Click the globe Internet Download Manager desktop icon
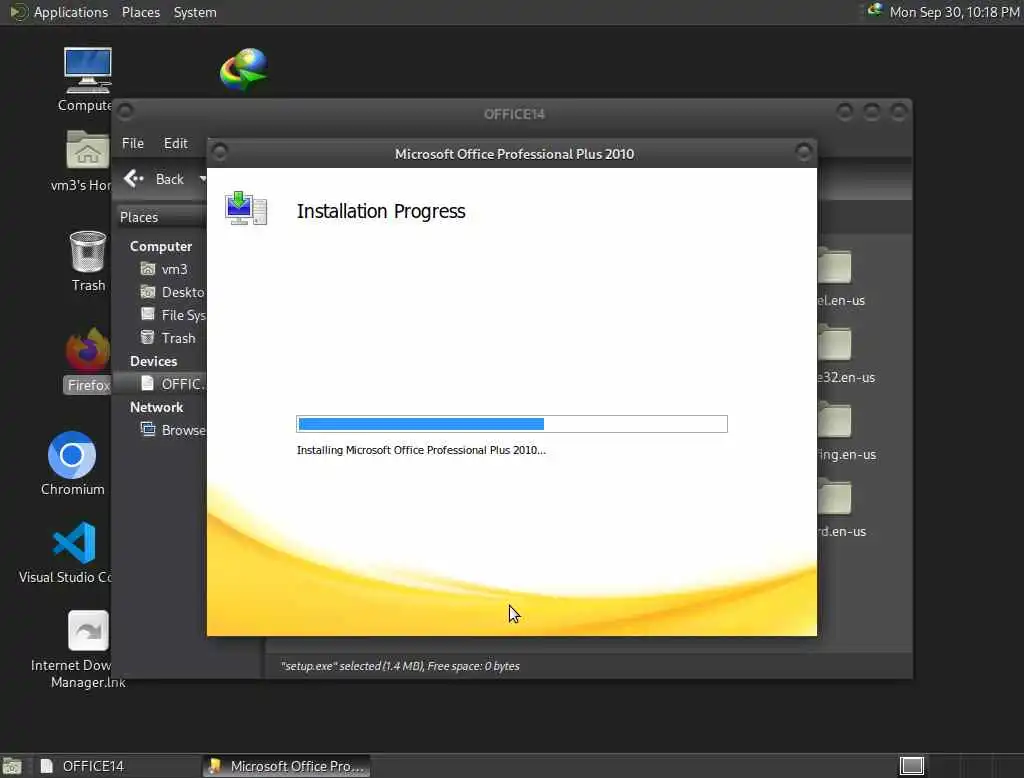Screen dimensions: 1024x778 [x=244, y=69]
